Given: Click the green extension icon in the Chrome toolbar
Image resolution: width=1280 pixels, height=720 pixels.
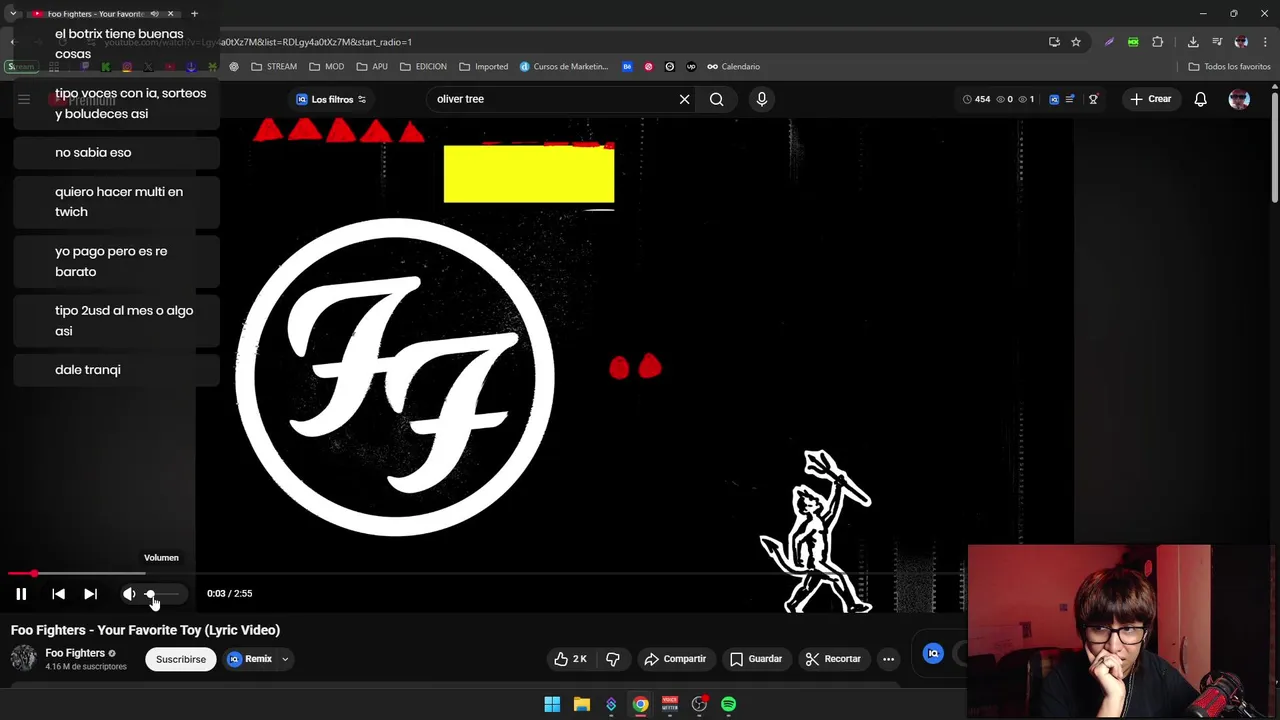Looking at the screenshot, I should click(1133, 42).
